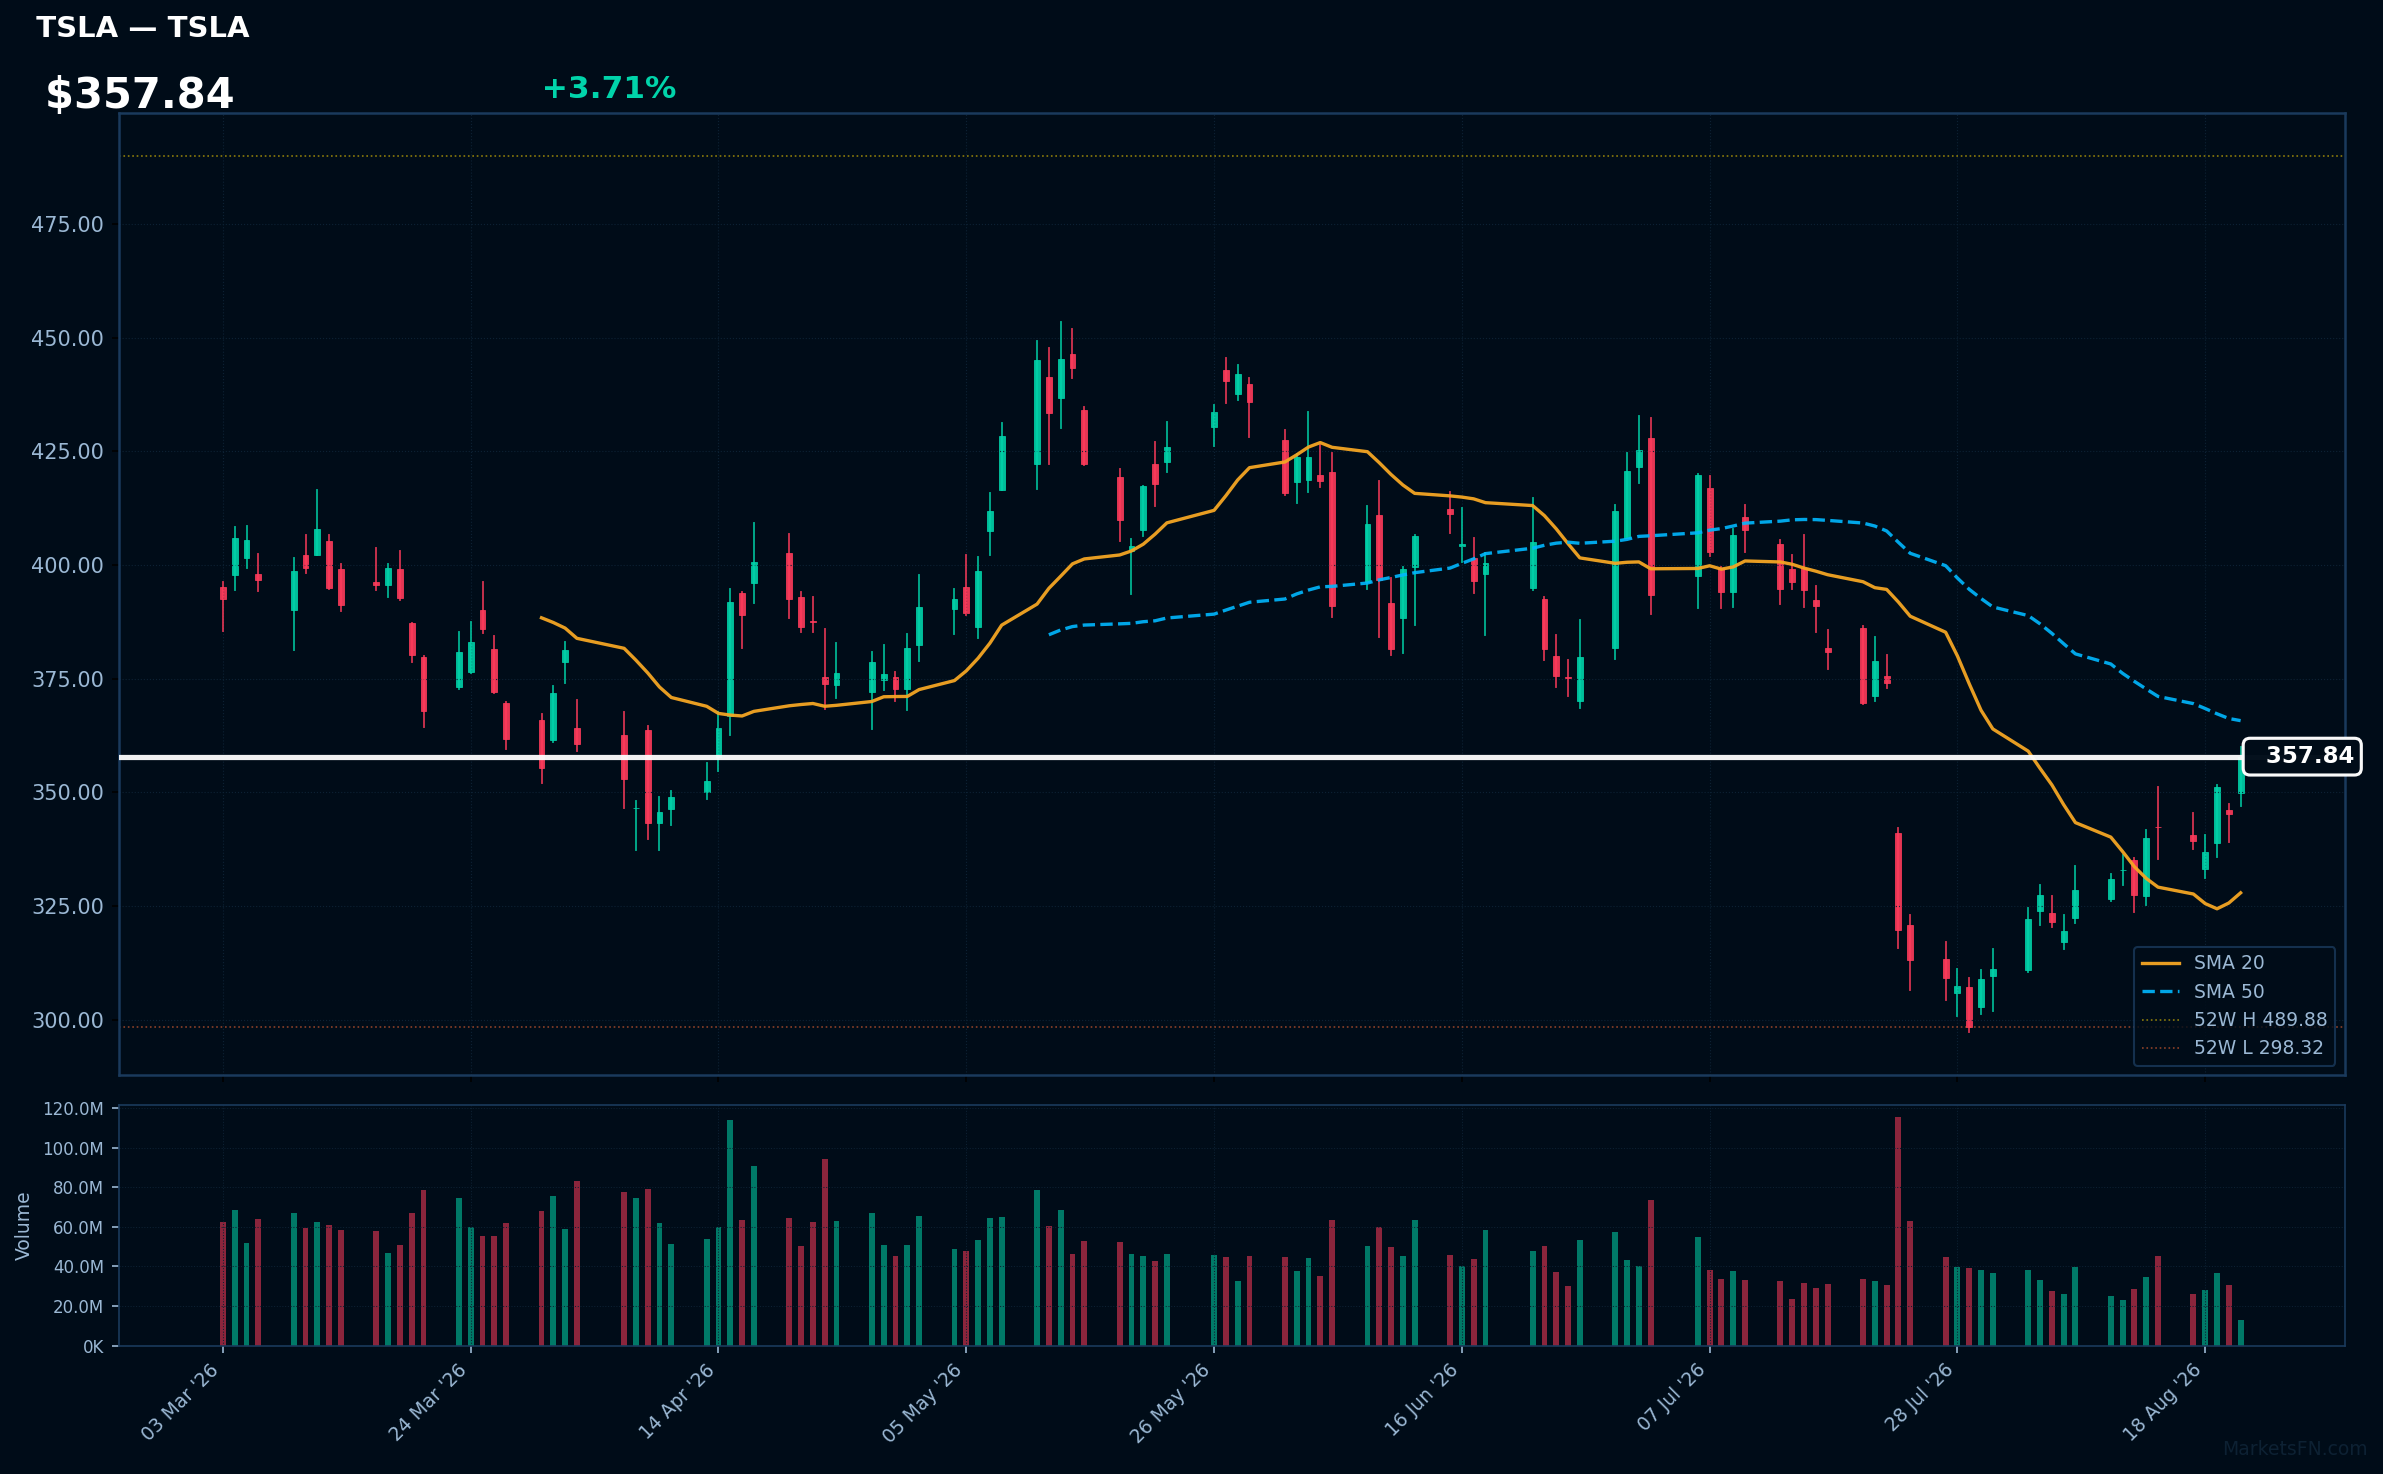
Task: Click the +3.71% change percentage
Action: pos(609,88)
